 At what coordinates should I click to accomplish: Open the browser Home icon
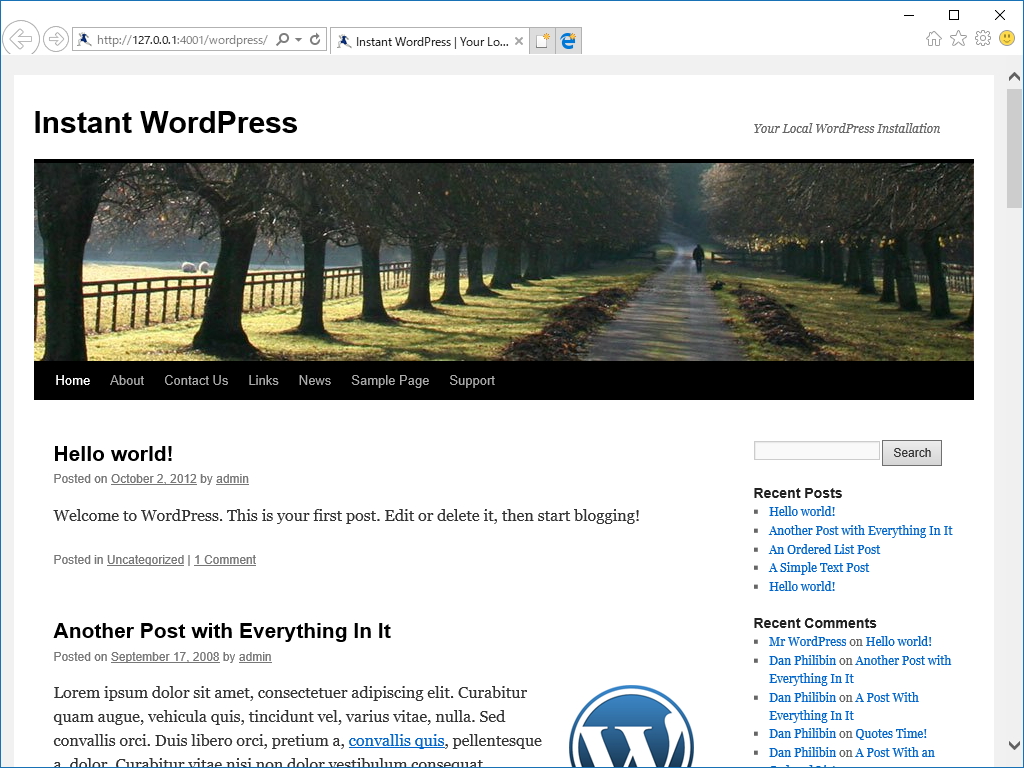[933, 36]
